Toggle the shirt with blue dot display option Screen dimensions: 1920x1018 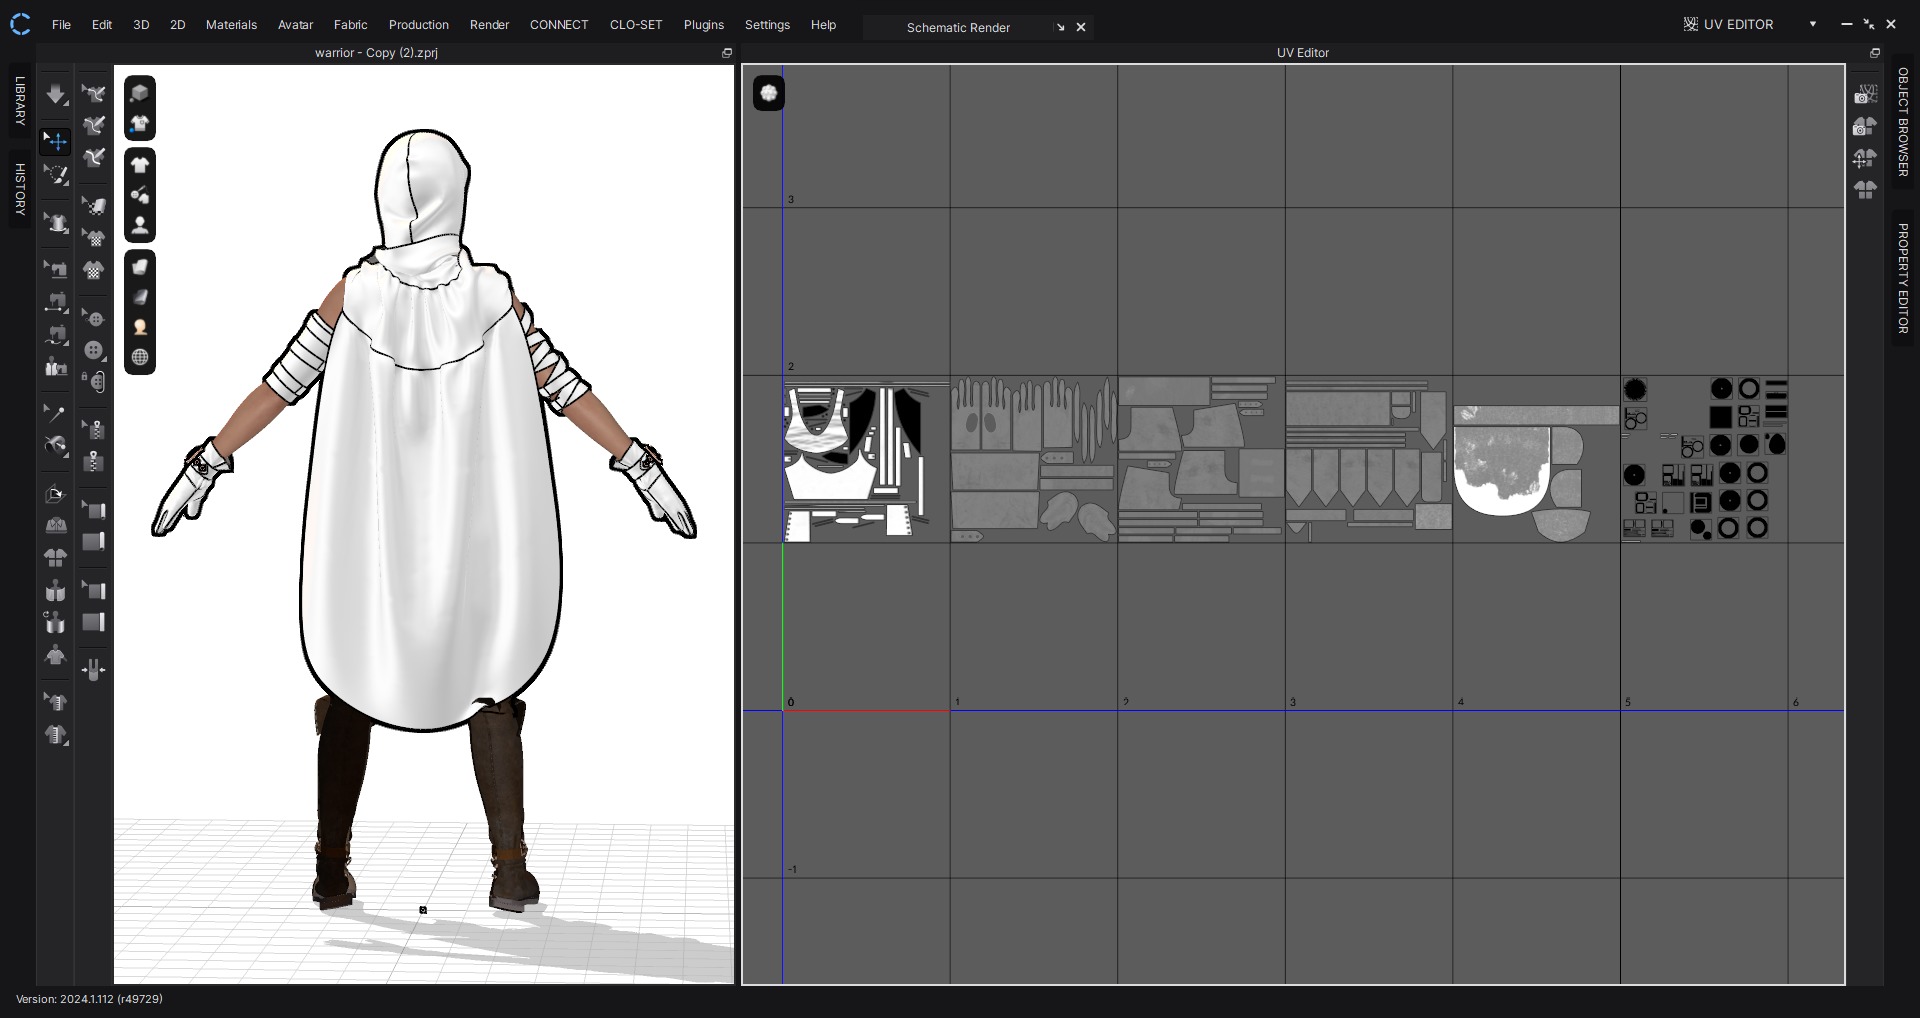140,124
